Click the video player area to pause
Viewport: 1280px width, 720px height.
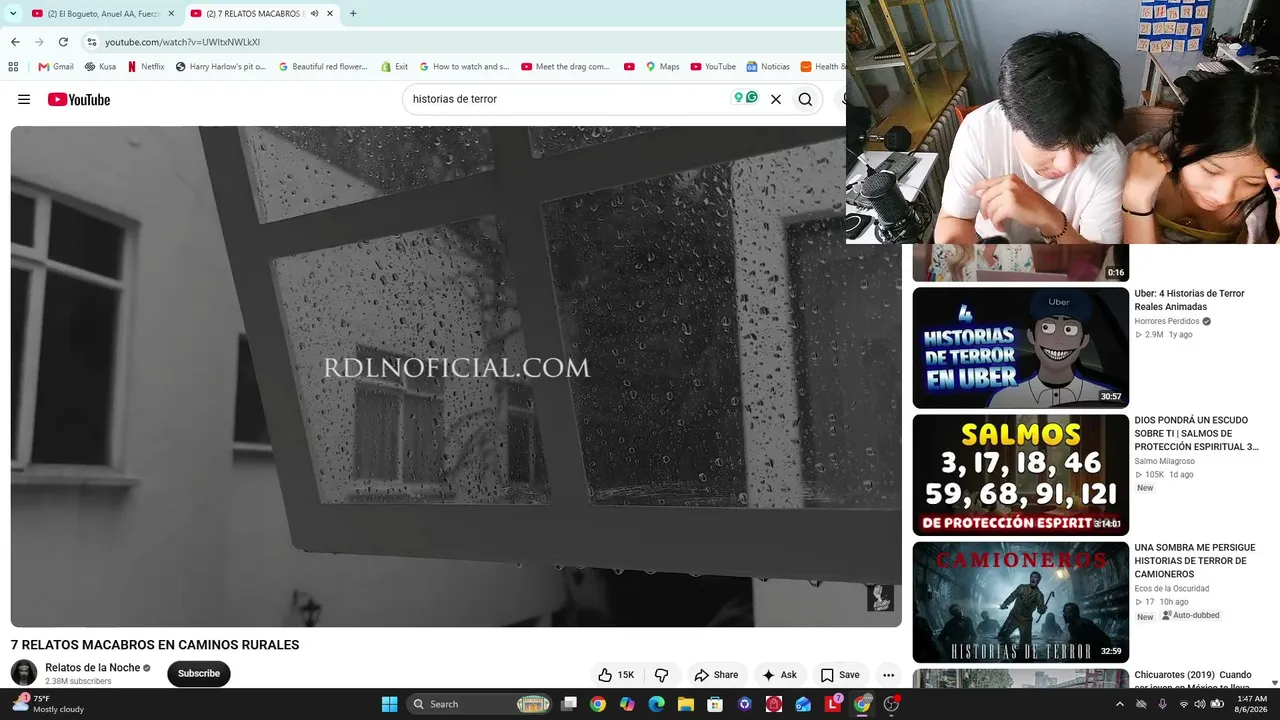pyautogui.click(x=456, y=376)
